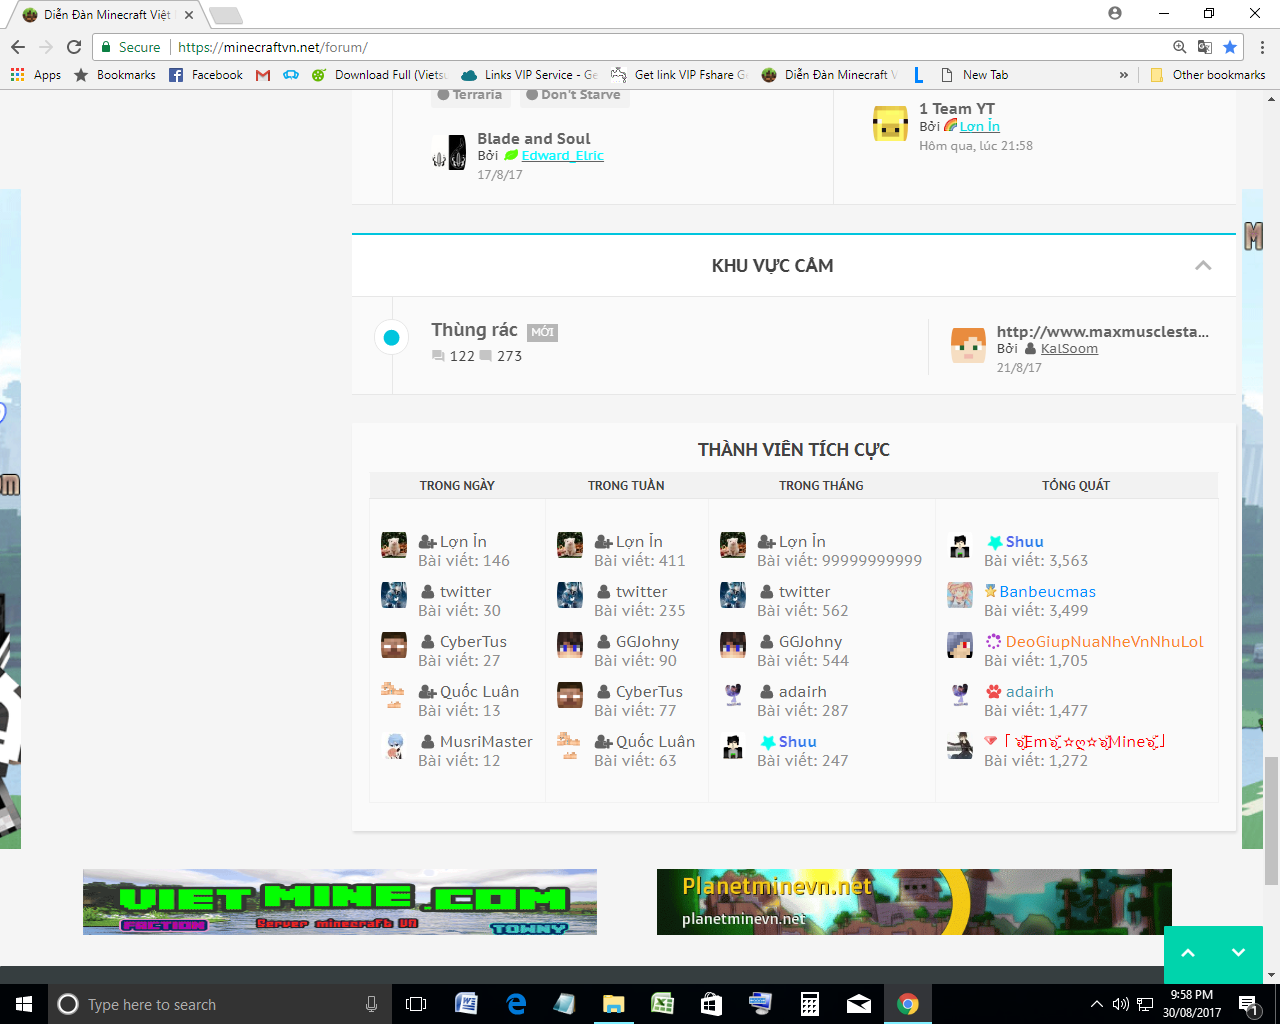Open the volume control in system tray

pos(1121,1004)
